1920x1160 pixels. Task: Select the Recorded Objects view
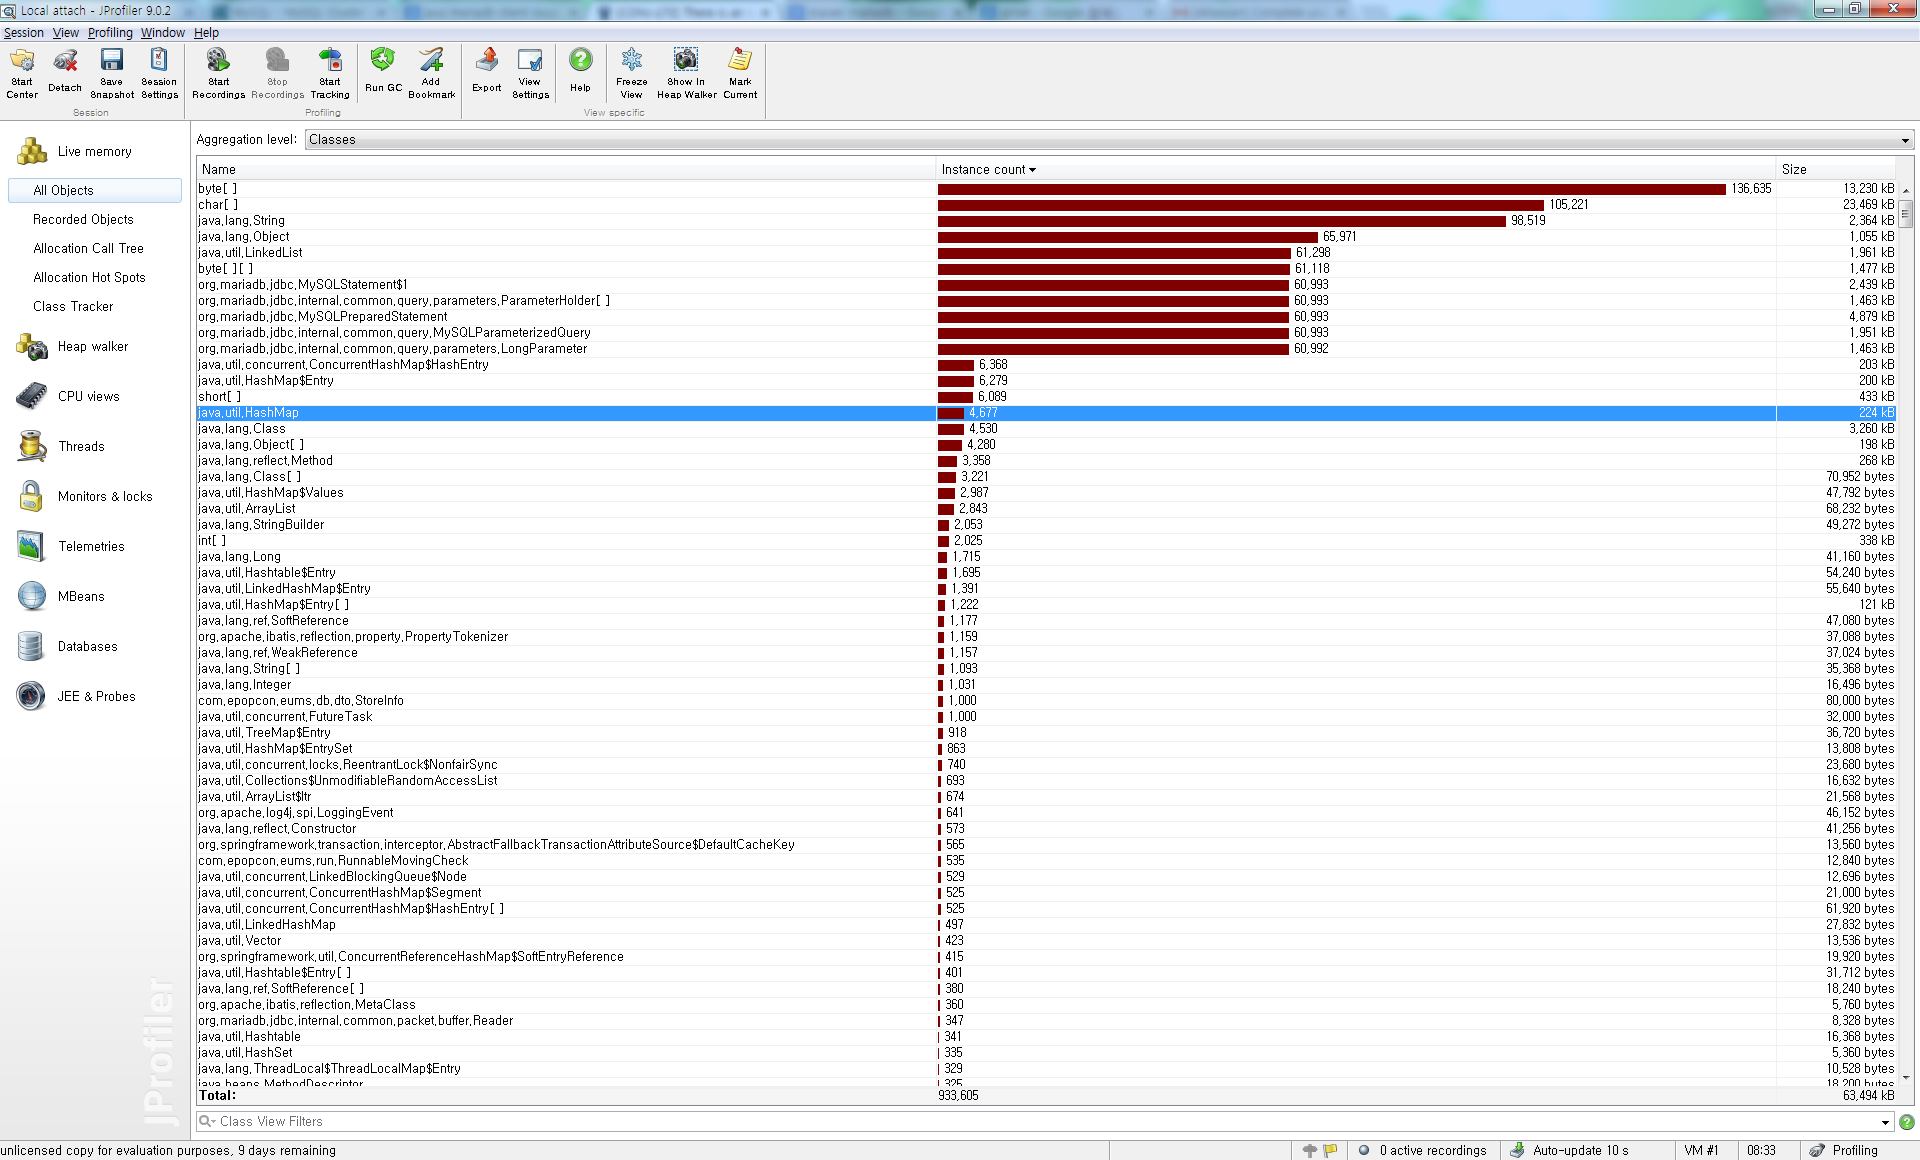click(83, 219)
